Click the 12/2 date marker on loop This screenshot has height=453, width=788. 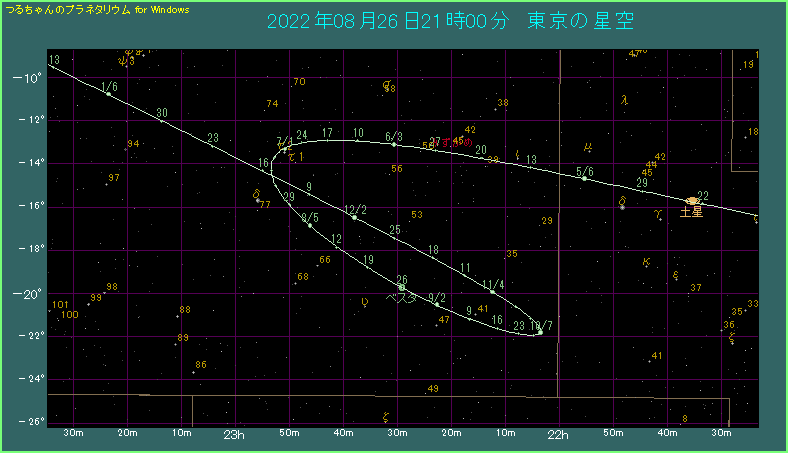354,217
